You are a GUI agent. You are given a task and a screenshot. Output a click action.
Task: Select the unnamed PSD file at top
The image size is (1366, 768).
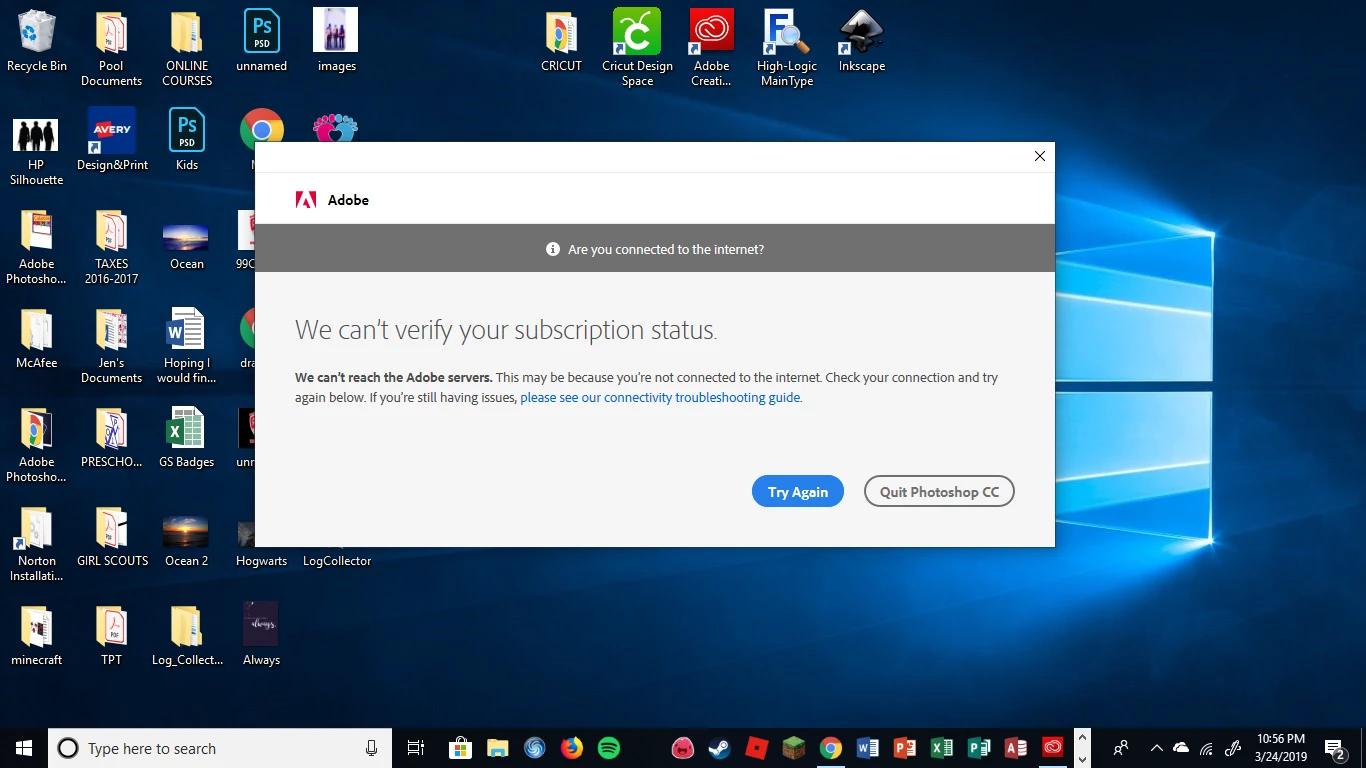coord(262,41)
